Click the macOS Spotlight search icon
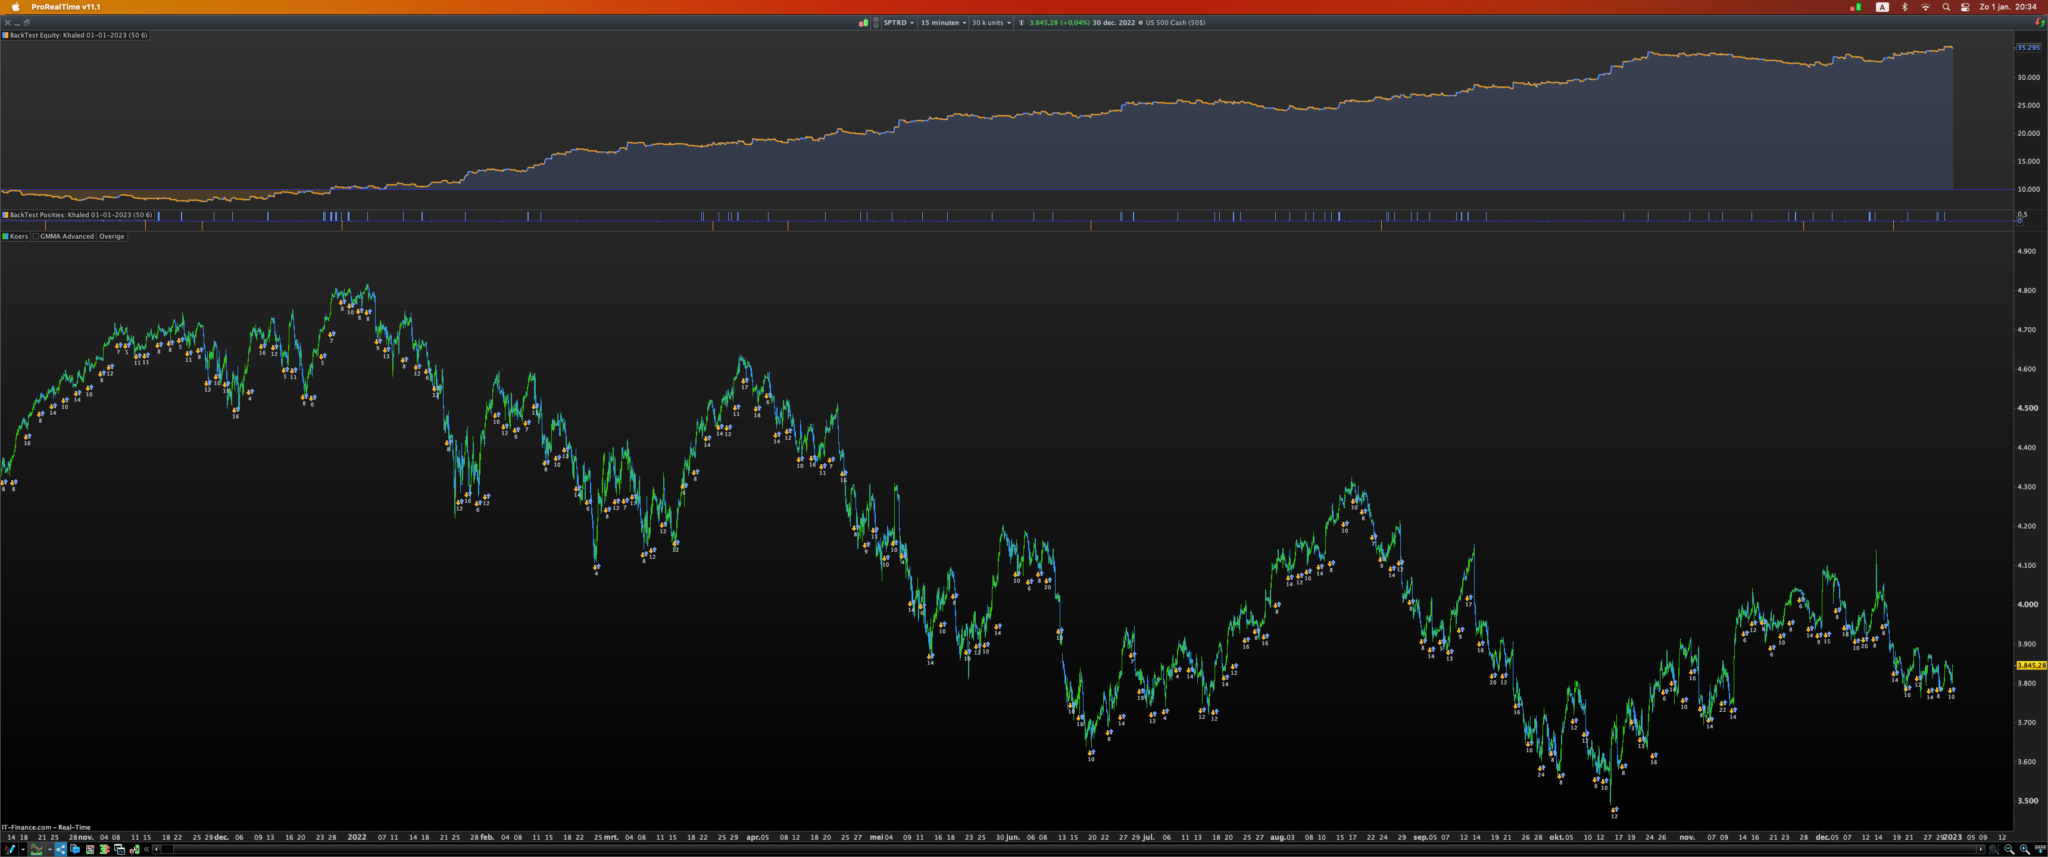The width and height of the screenshot is (2048, 857). point(1946,7)
